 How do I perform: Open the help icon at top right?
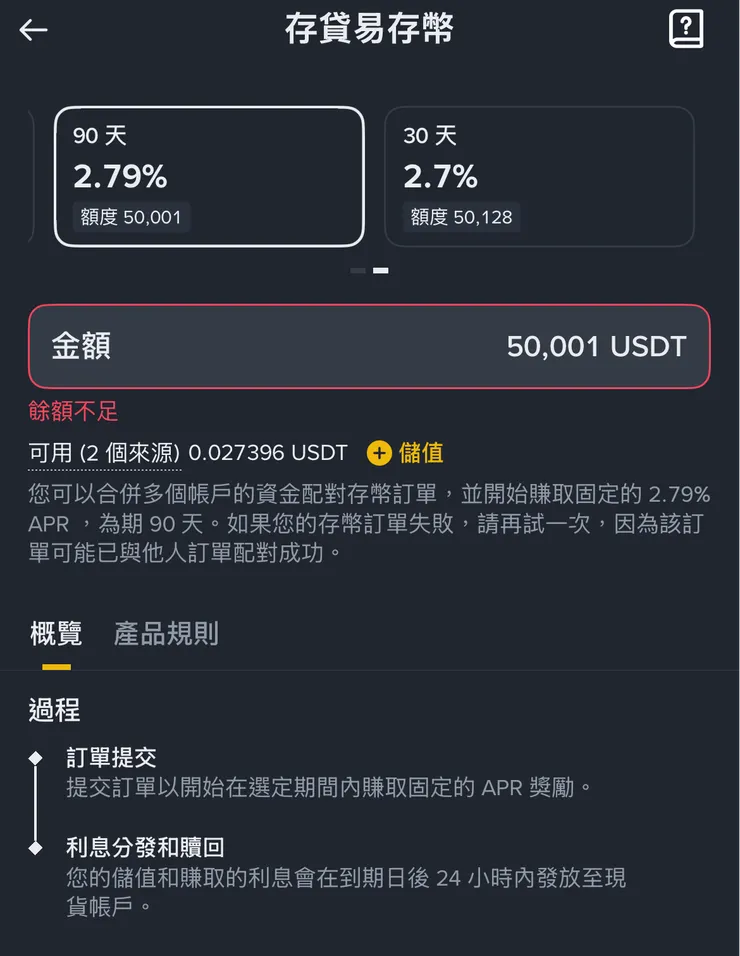[685, 29]
